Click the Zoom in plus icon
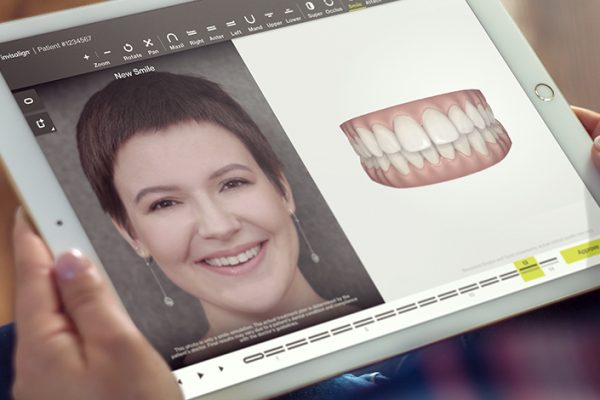This screenshot has height=400, width=600. point(86,57)
